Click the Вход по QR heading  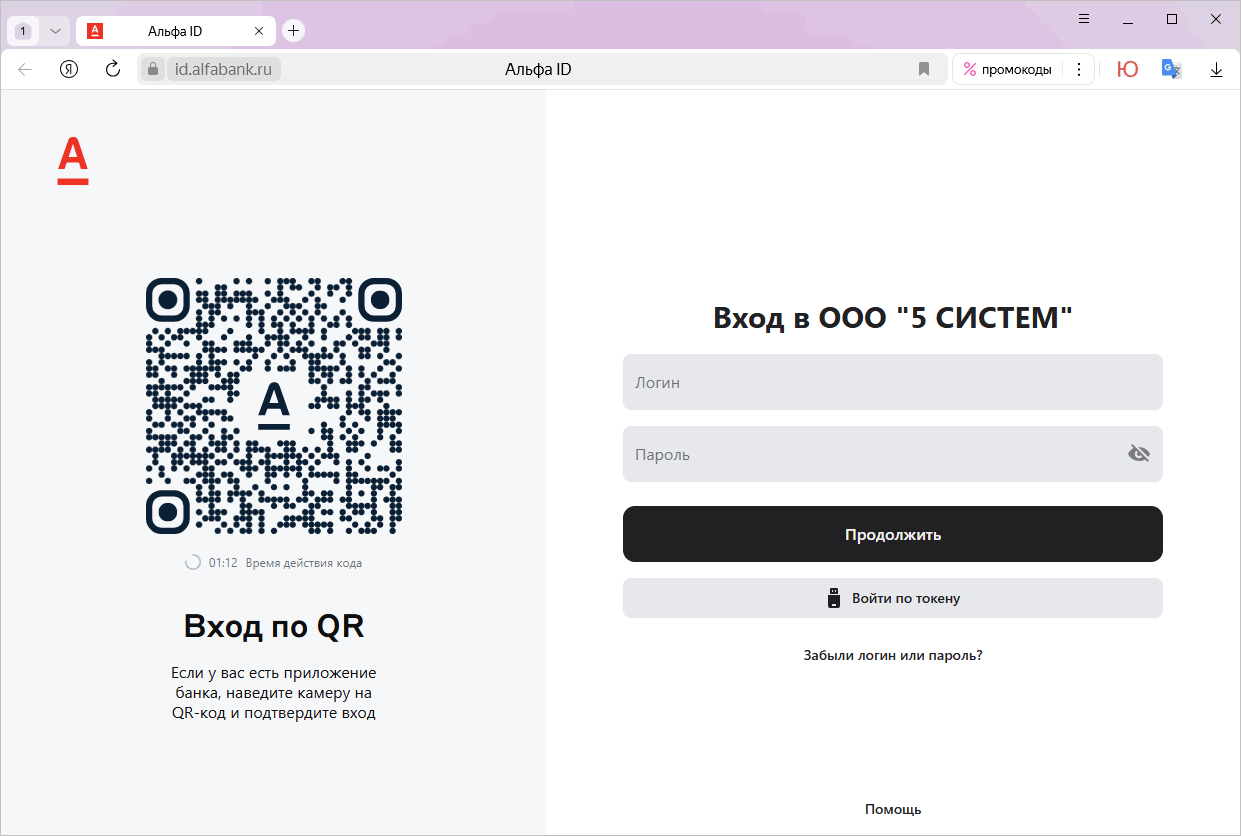(274, 627)
